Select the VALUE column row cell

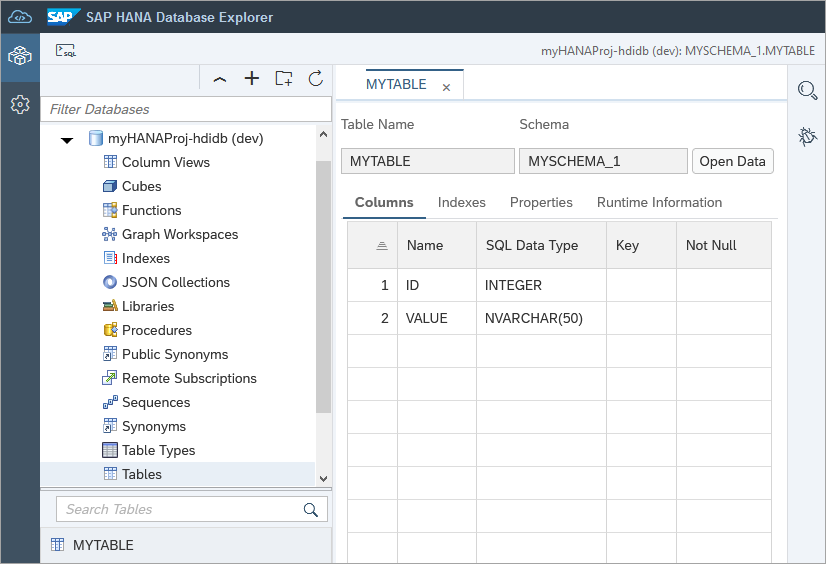pyautogui.click(x=437, y=318)
